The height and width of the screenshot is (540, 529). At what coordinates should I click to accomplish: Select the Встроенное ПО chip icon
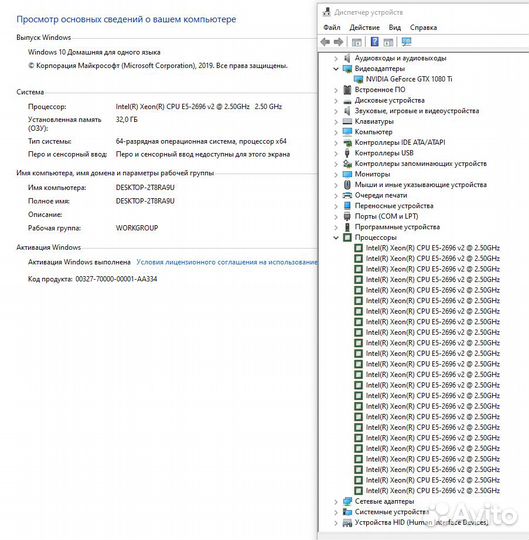347,90
